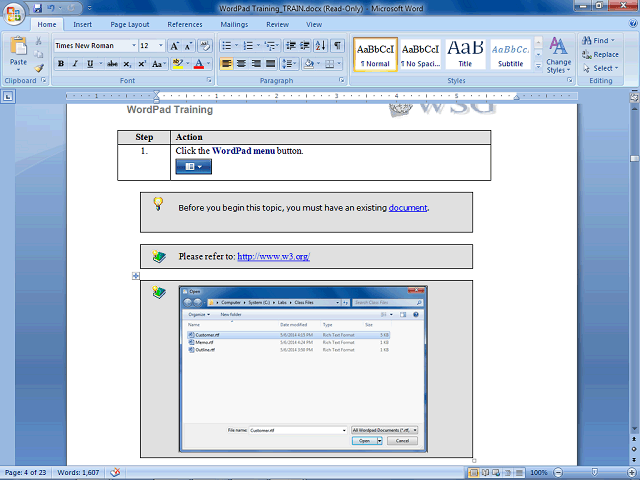Click the table move handle
The width and height of the screenshot is (640, 480).
click(136, 276)
